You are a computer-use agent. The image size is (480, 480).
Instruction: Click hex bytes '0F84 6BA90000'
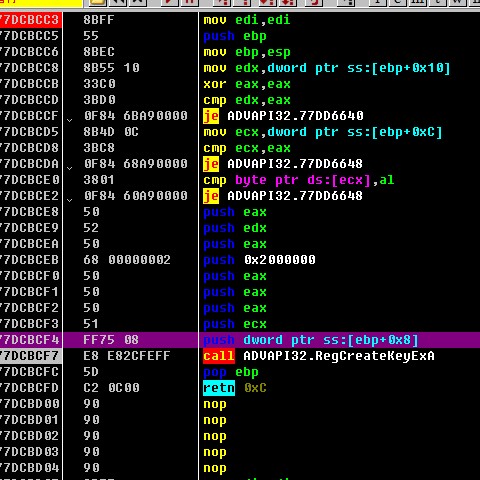tap(135, 116)
